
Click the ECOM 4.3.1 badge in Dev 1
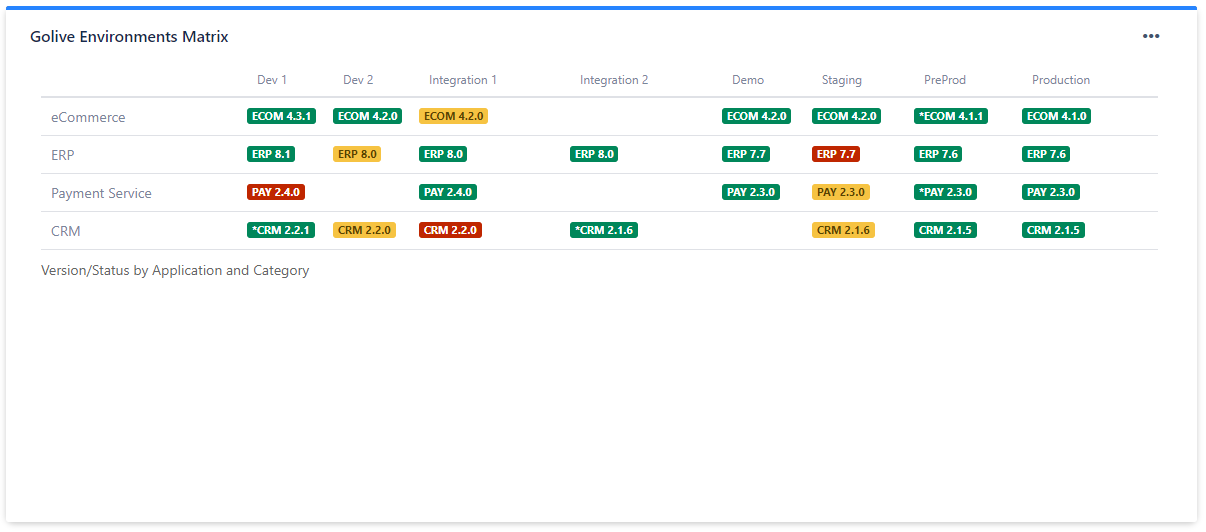281,116
